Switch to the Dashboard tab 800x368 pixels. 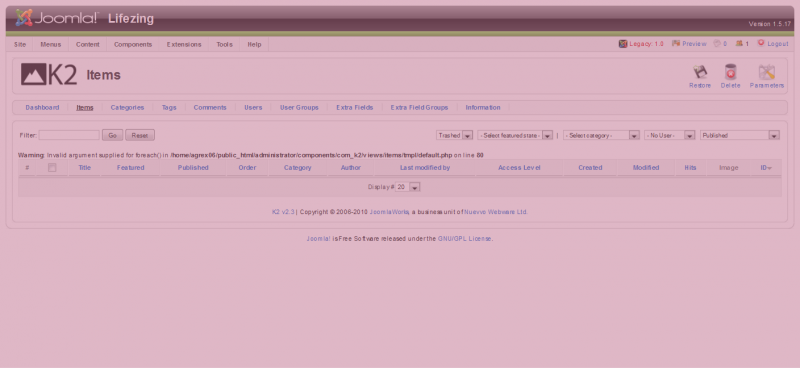click(42, 108)
